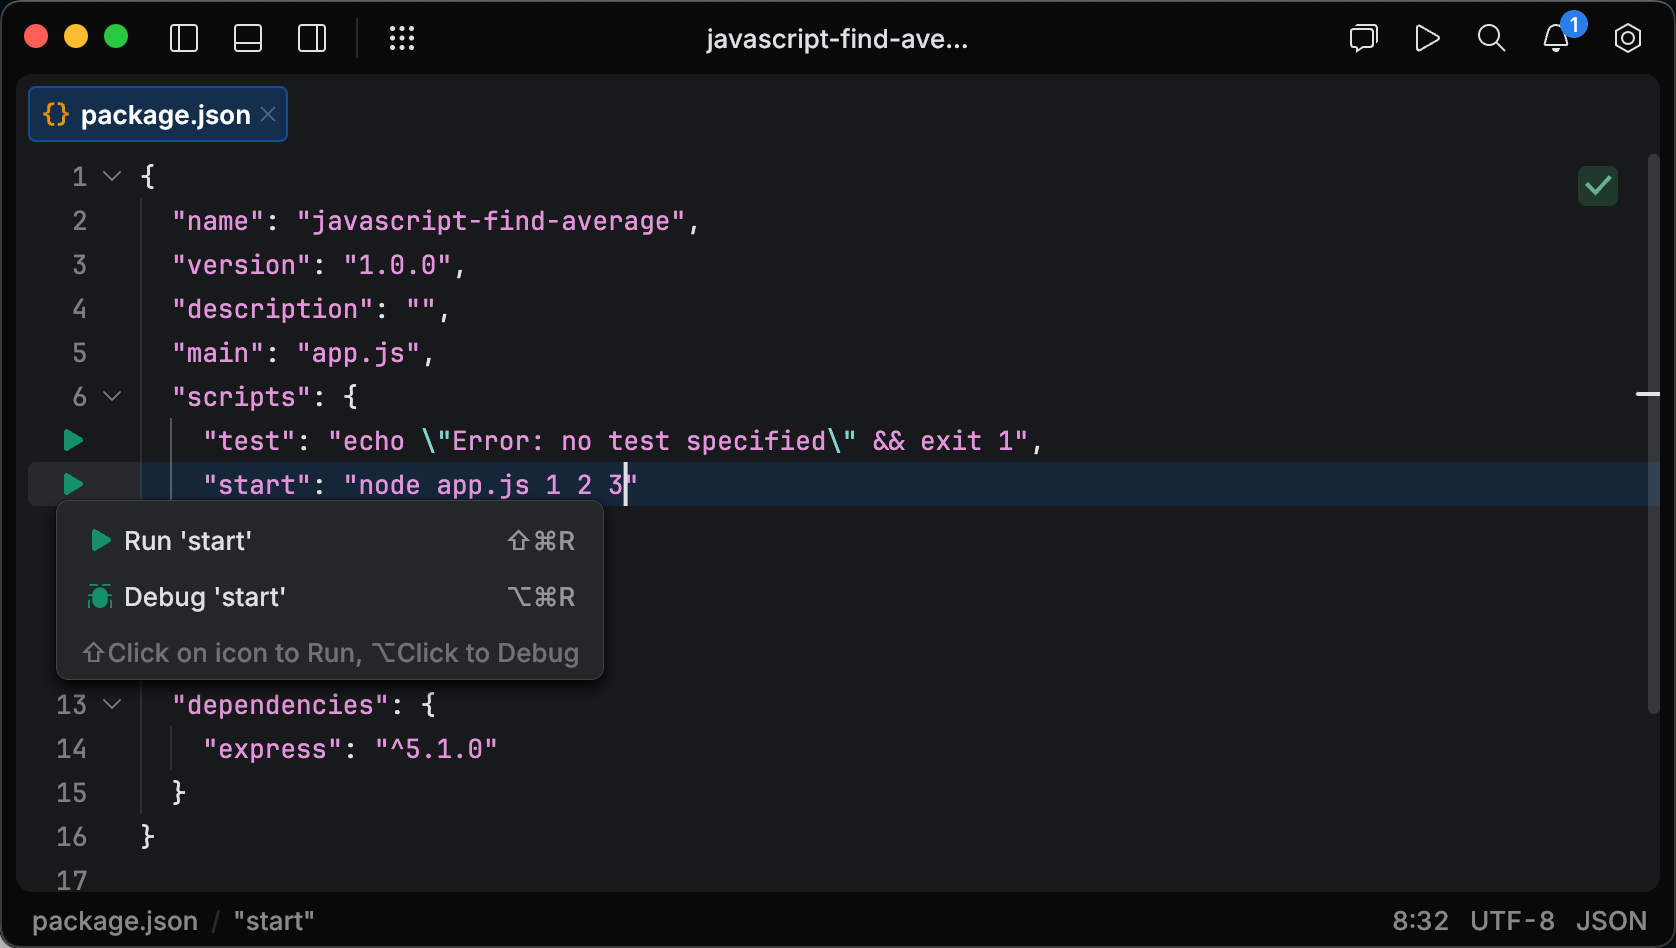Select Debug 'start' in the popup menu

click(x=204, y=597)
